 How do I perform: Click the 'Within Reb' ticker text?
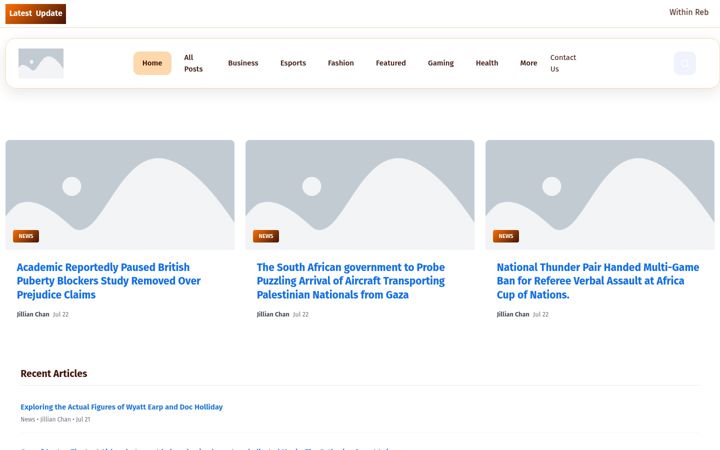(x=689, y=12)
